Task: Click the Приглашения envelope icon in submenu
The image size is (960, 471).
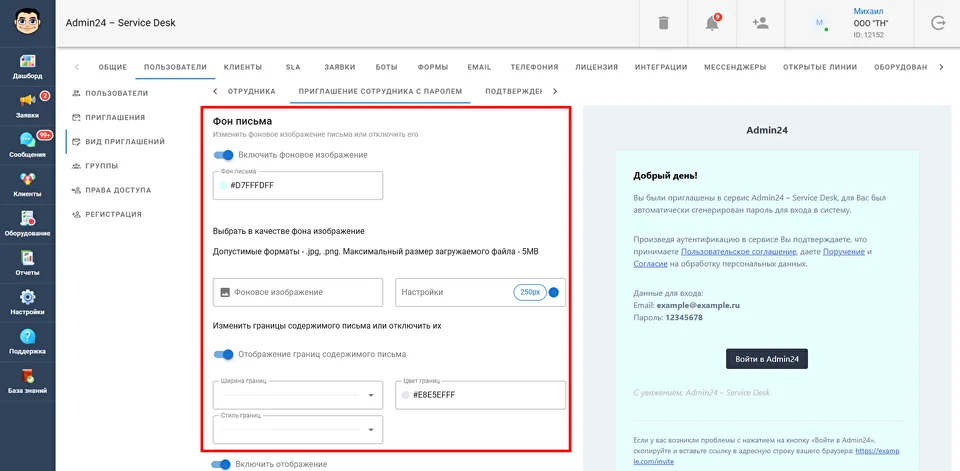Action: [x=76, y=118]
